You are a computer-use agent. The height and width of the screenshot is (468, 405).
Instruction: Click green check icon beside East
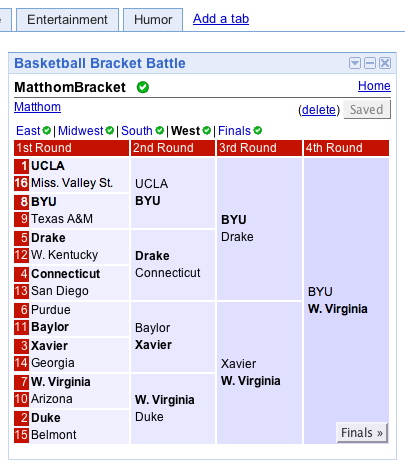click(47, 130)
